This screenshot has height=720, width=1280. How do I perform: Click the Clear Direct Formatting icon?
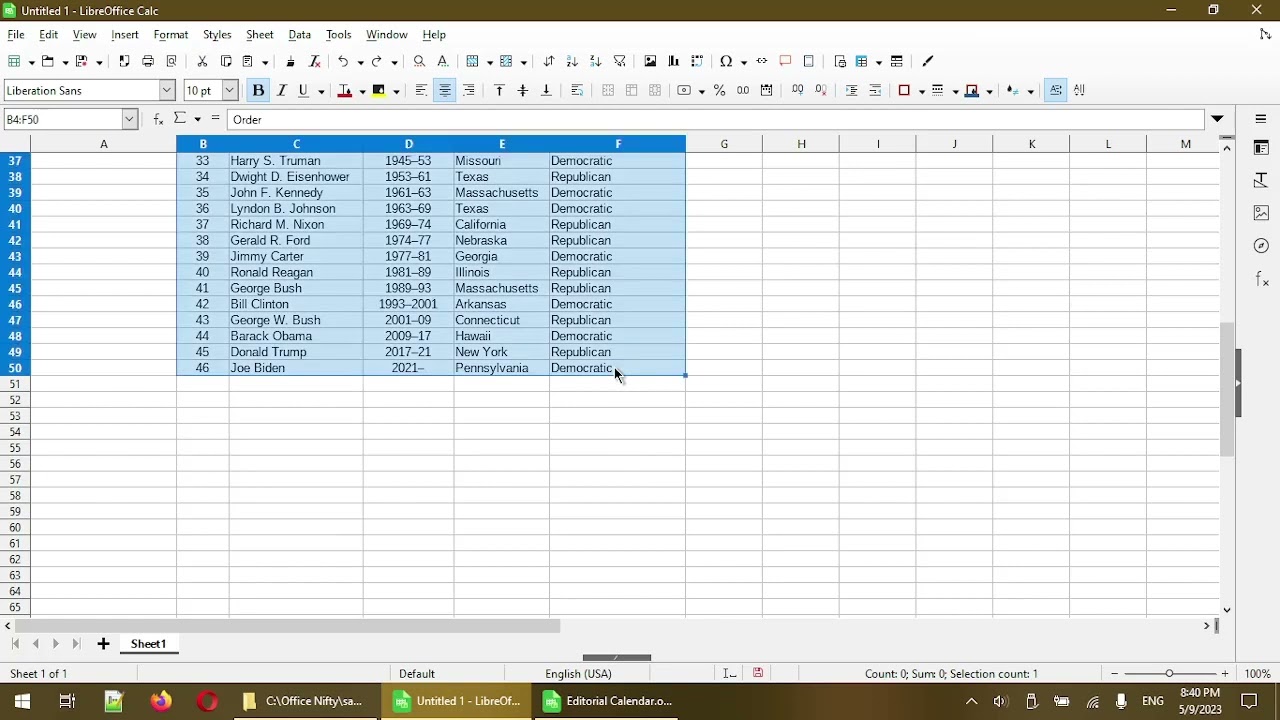pyautogui.click(x=314, y=61)
